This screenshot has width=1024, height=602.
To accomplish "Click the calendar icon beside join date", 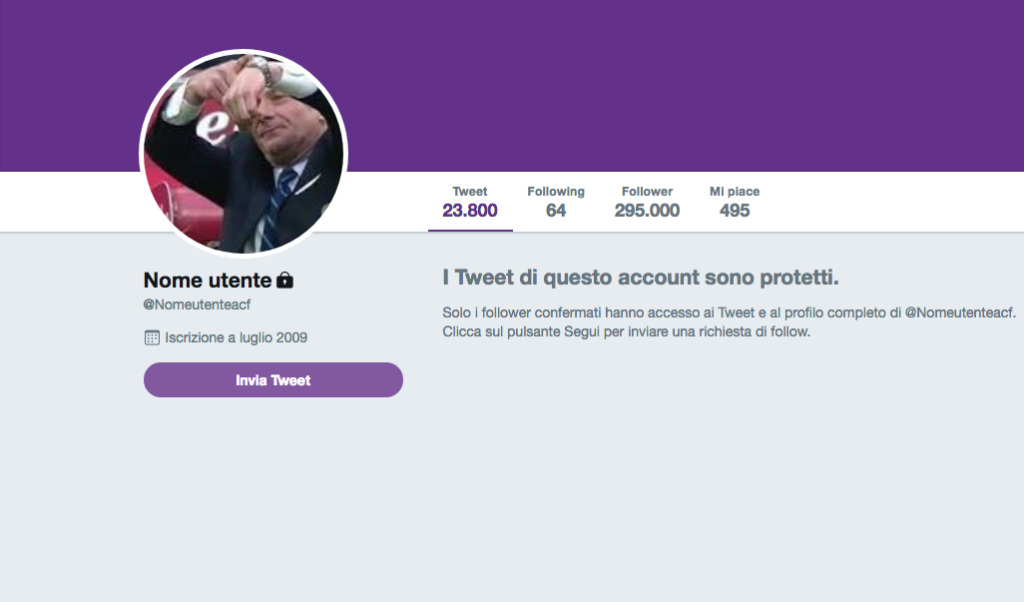I will (x=152, y=338).
